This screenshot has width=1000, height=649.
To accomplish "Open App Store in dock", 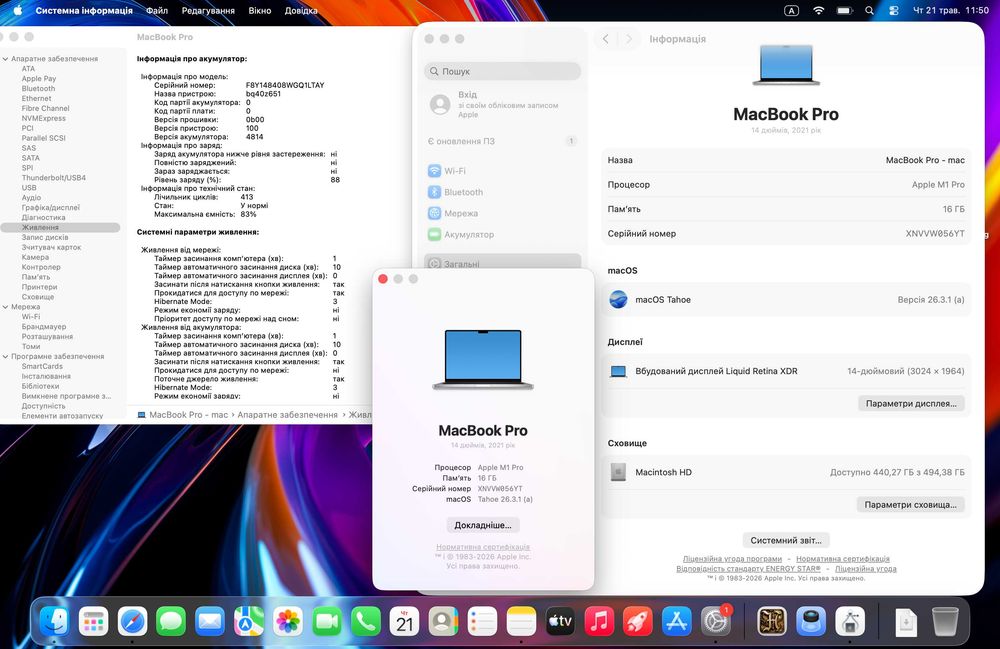I will tap(677, 620).
